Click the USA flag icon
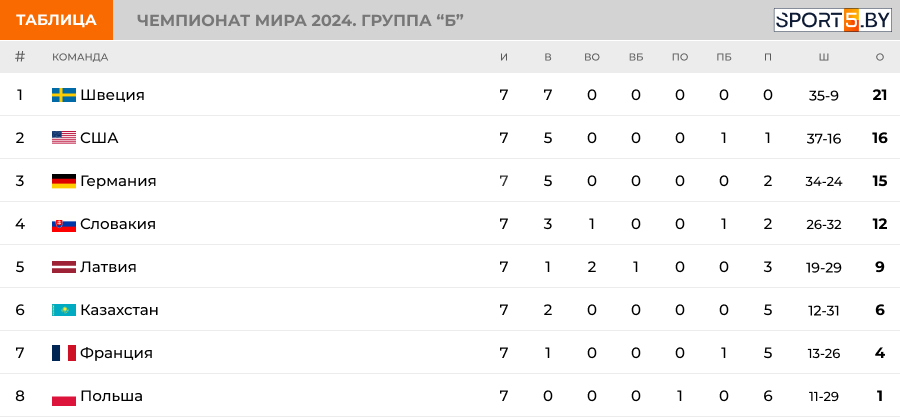 [64, 138]
